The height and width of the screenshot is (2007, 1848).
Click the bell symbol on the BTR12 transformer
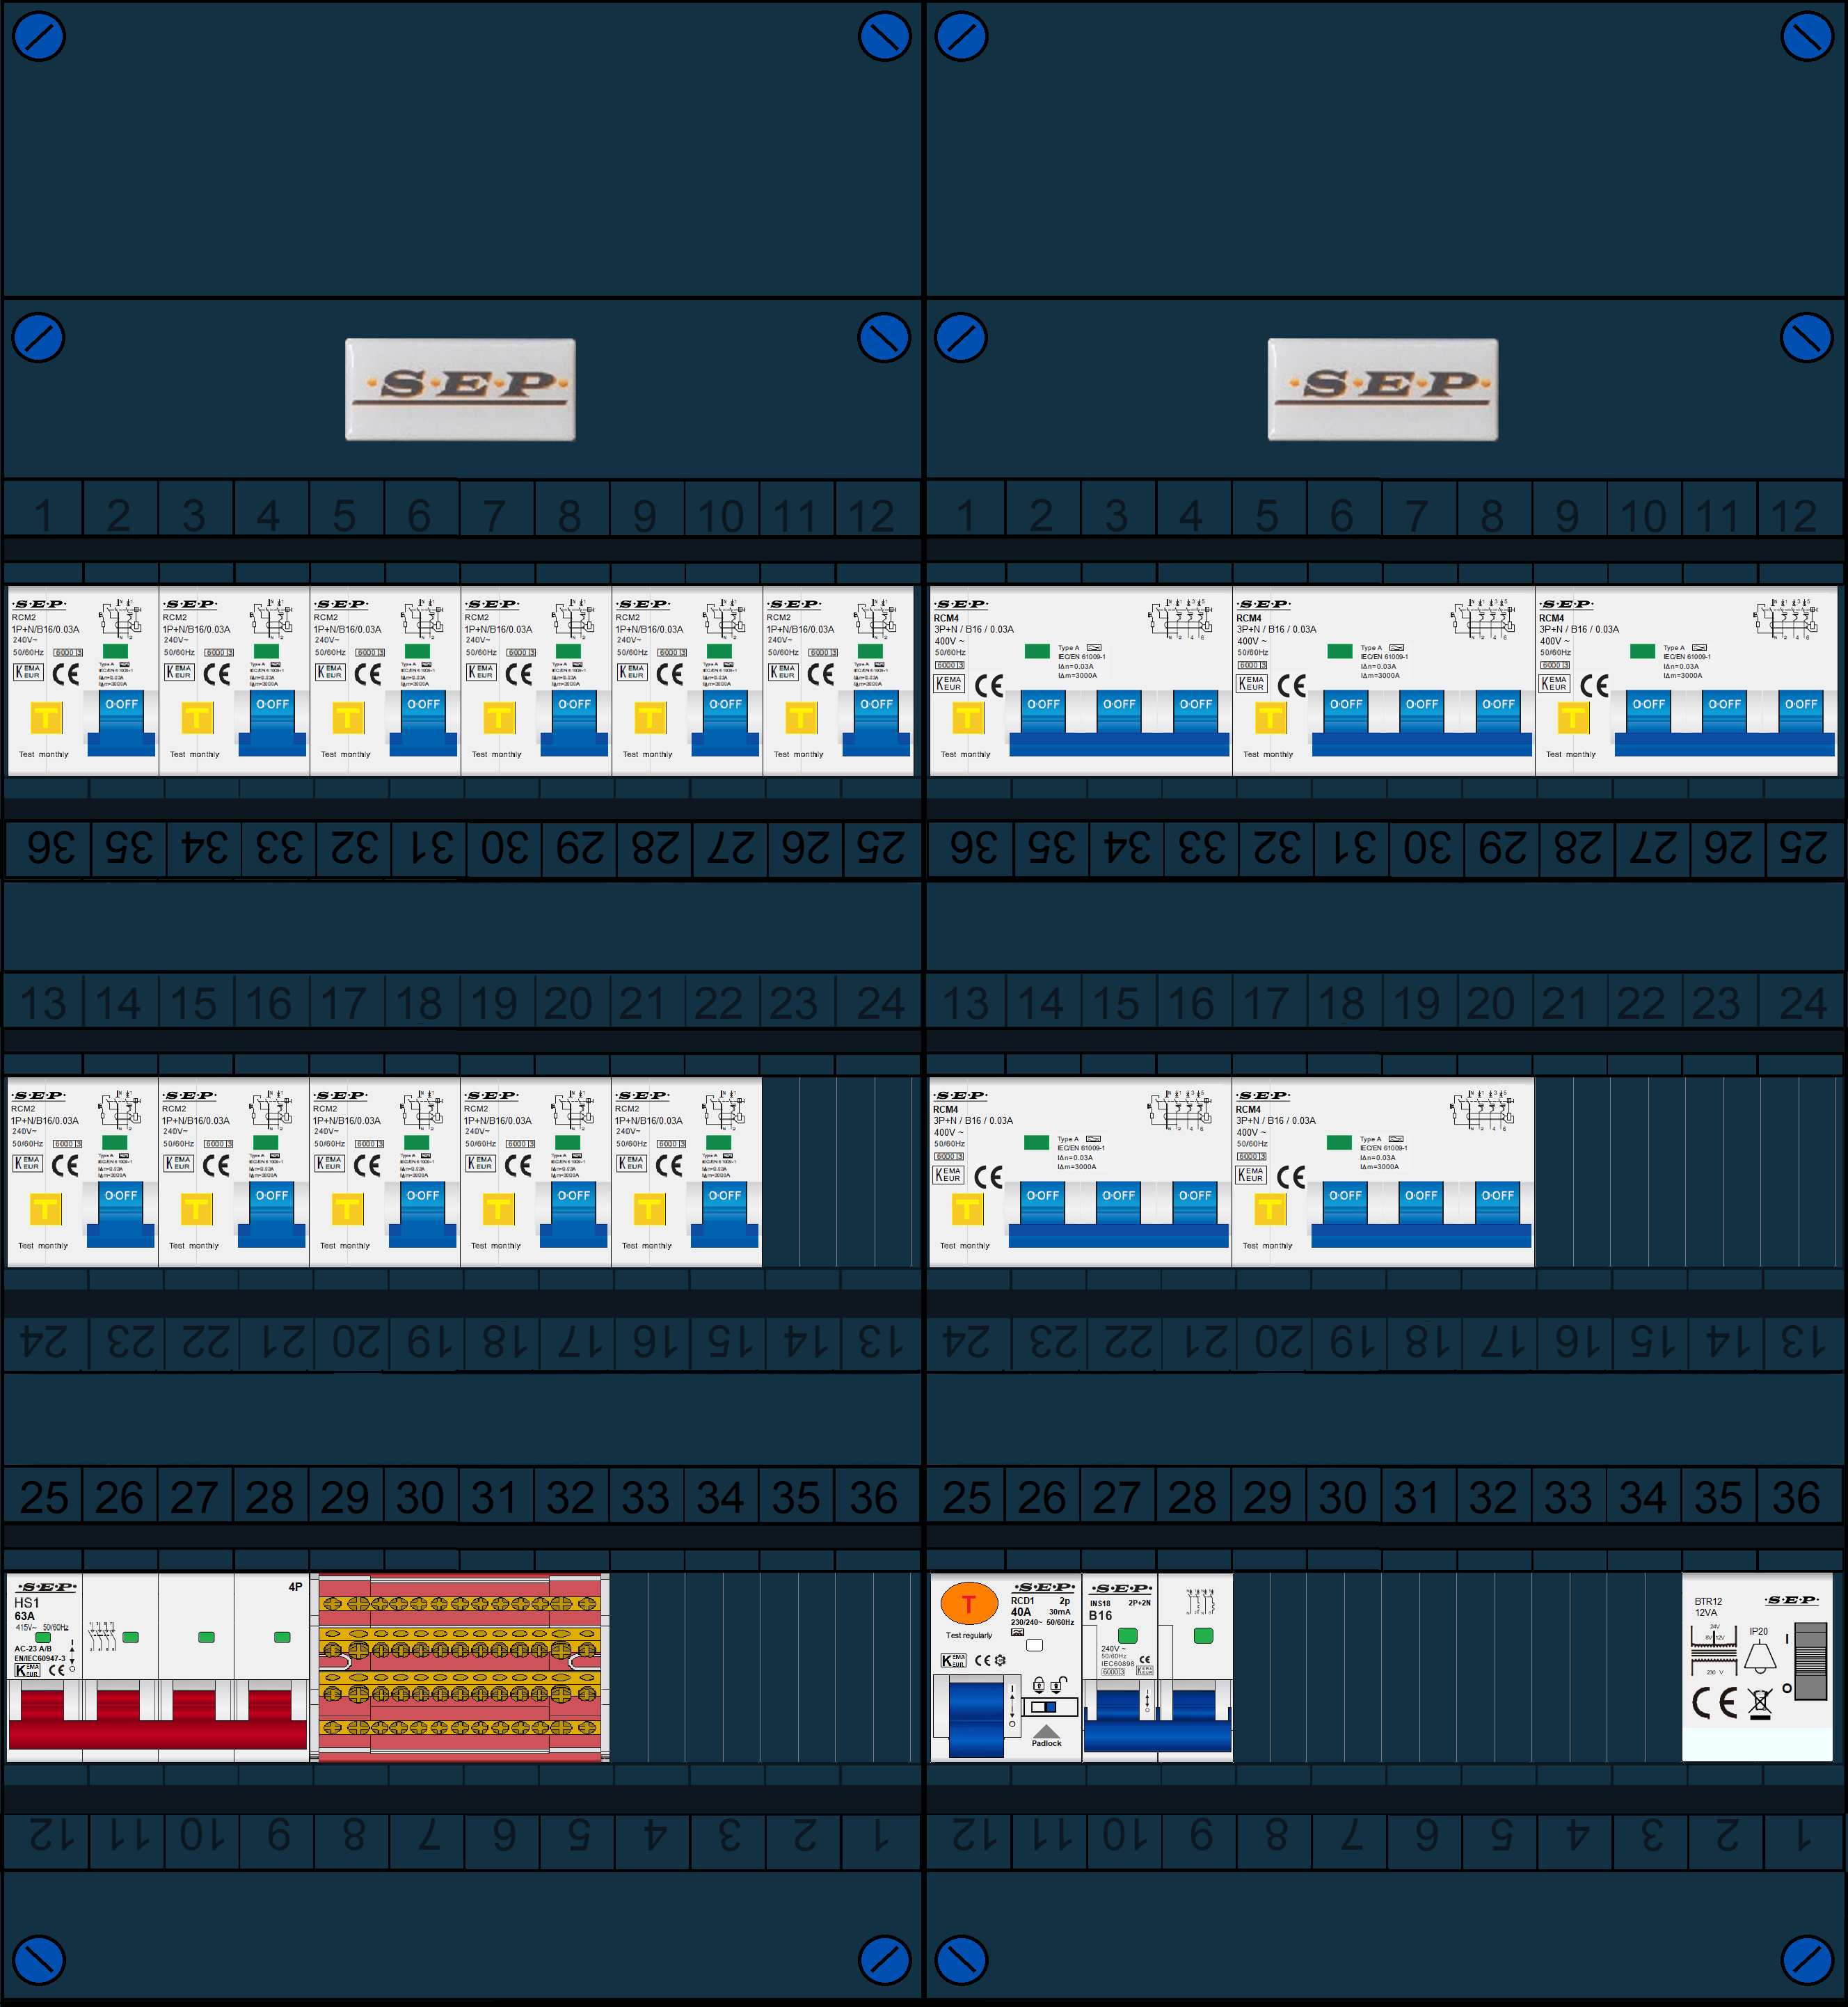(x=1760, y=1658)
